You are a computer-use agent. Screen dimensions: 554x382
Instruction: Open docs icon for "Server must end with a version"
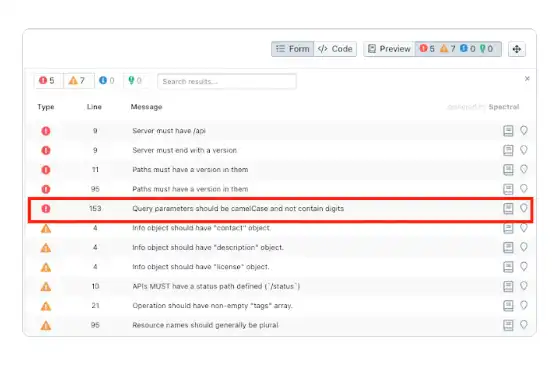click(x=508, y=150)
